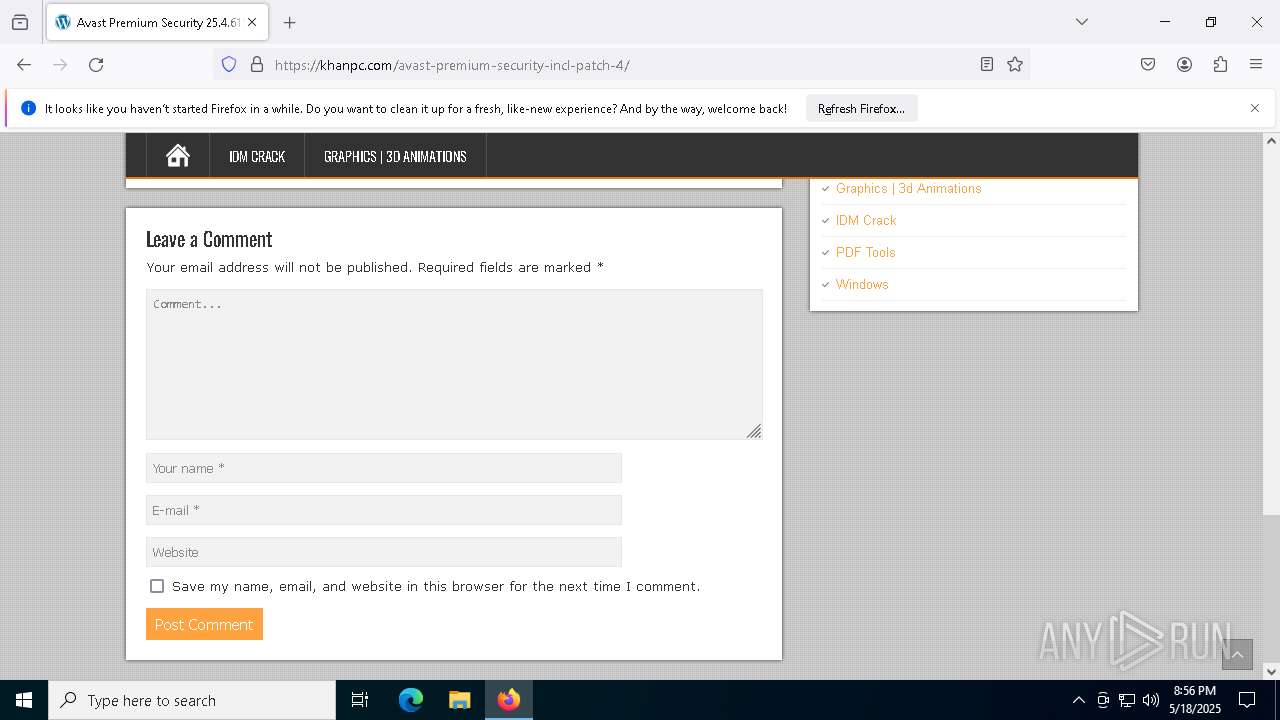Image resolution: width=1280 pixels, height=720 pixels.
Task: Open IDM Crack sidebar category link
Action: [866, 220]
